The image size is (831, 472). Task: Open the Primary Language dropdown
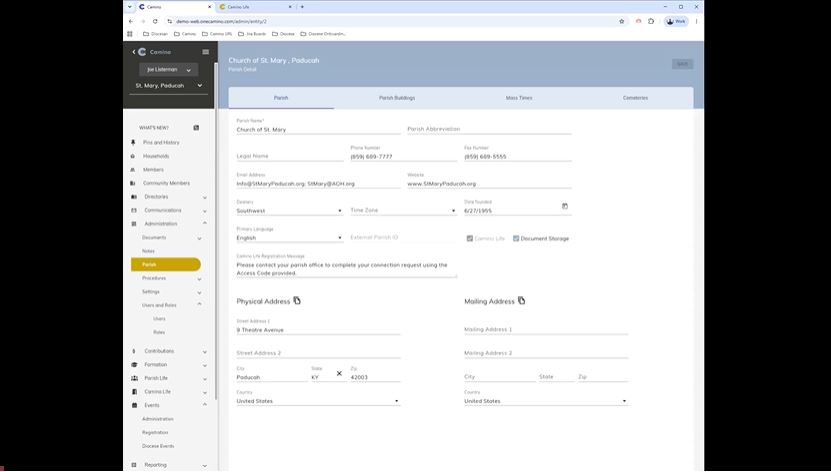click(x=289, y=238)
